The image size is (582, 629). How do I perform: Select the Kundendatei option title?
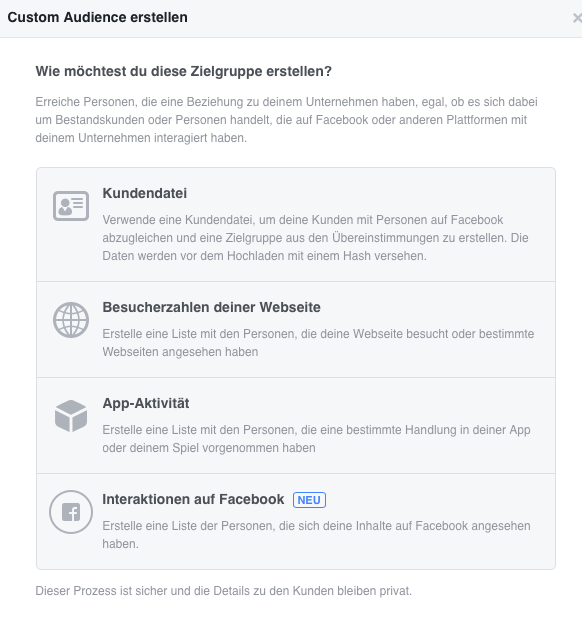tap(145, 193)
